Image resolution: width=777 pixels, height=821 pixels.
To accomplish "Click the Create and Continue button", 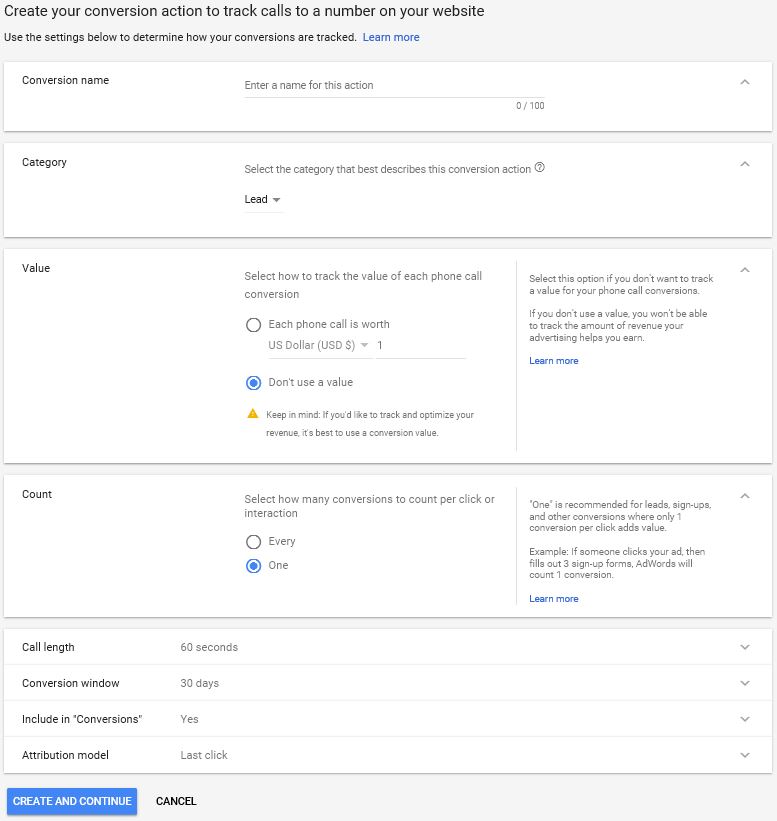I will click(72, 801).
